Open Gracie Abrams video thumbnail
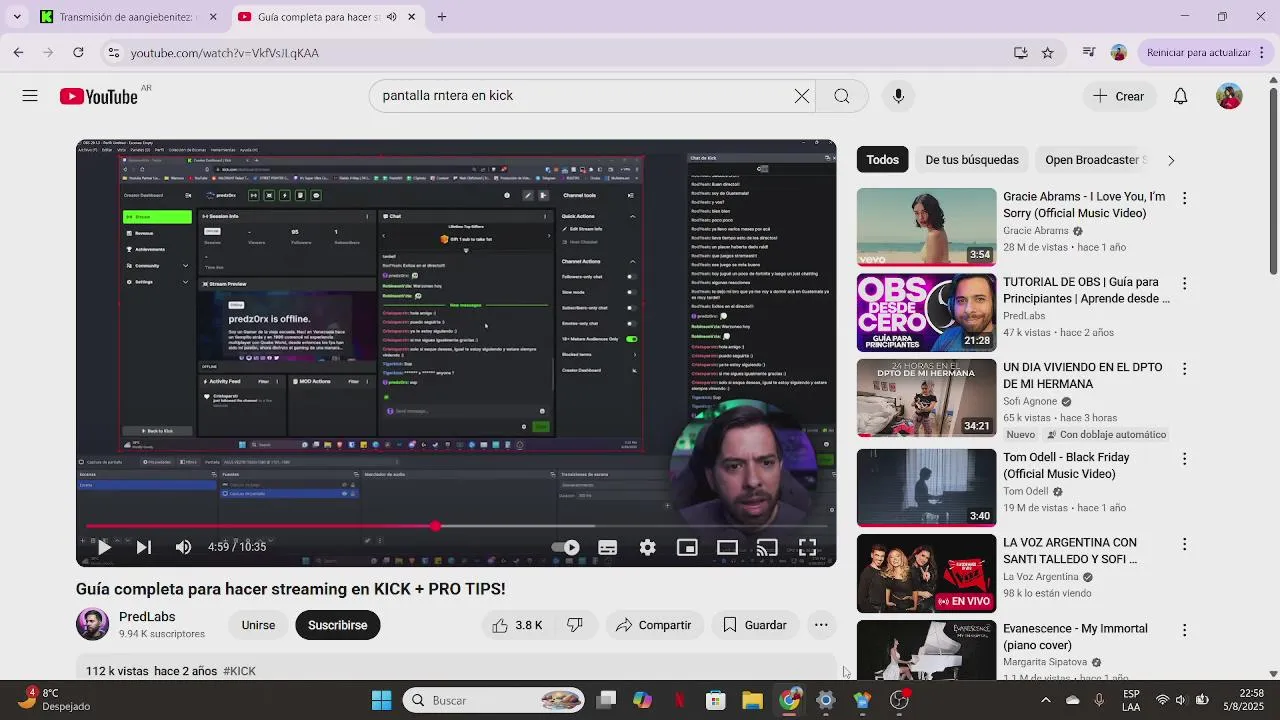This screenshot has width=1280, height=720. click(926, 227)
